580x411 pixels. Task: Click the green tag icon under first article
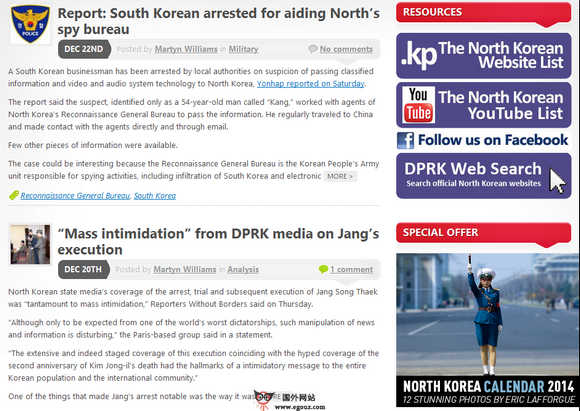click(14, 195)
